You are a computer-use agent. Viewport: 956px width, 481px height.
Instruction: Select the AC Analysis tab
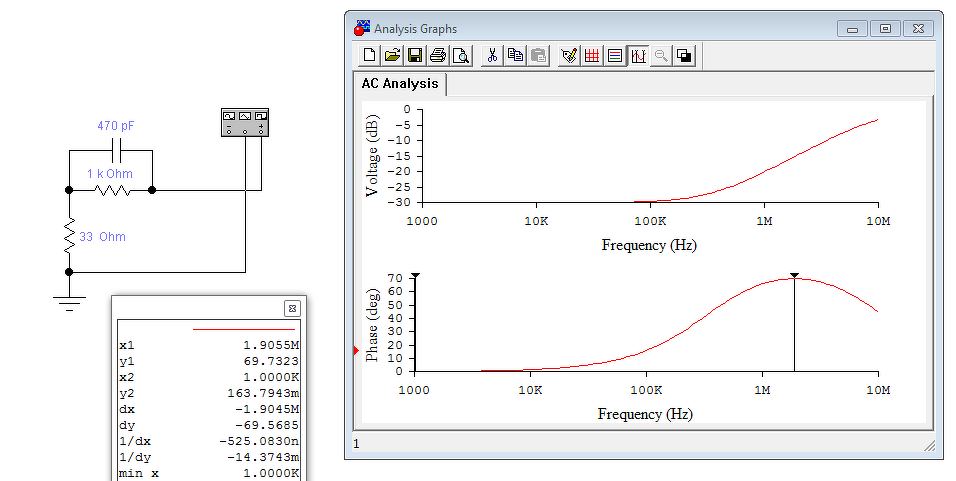[x=400, y=84]
